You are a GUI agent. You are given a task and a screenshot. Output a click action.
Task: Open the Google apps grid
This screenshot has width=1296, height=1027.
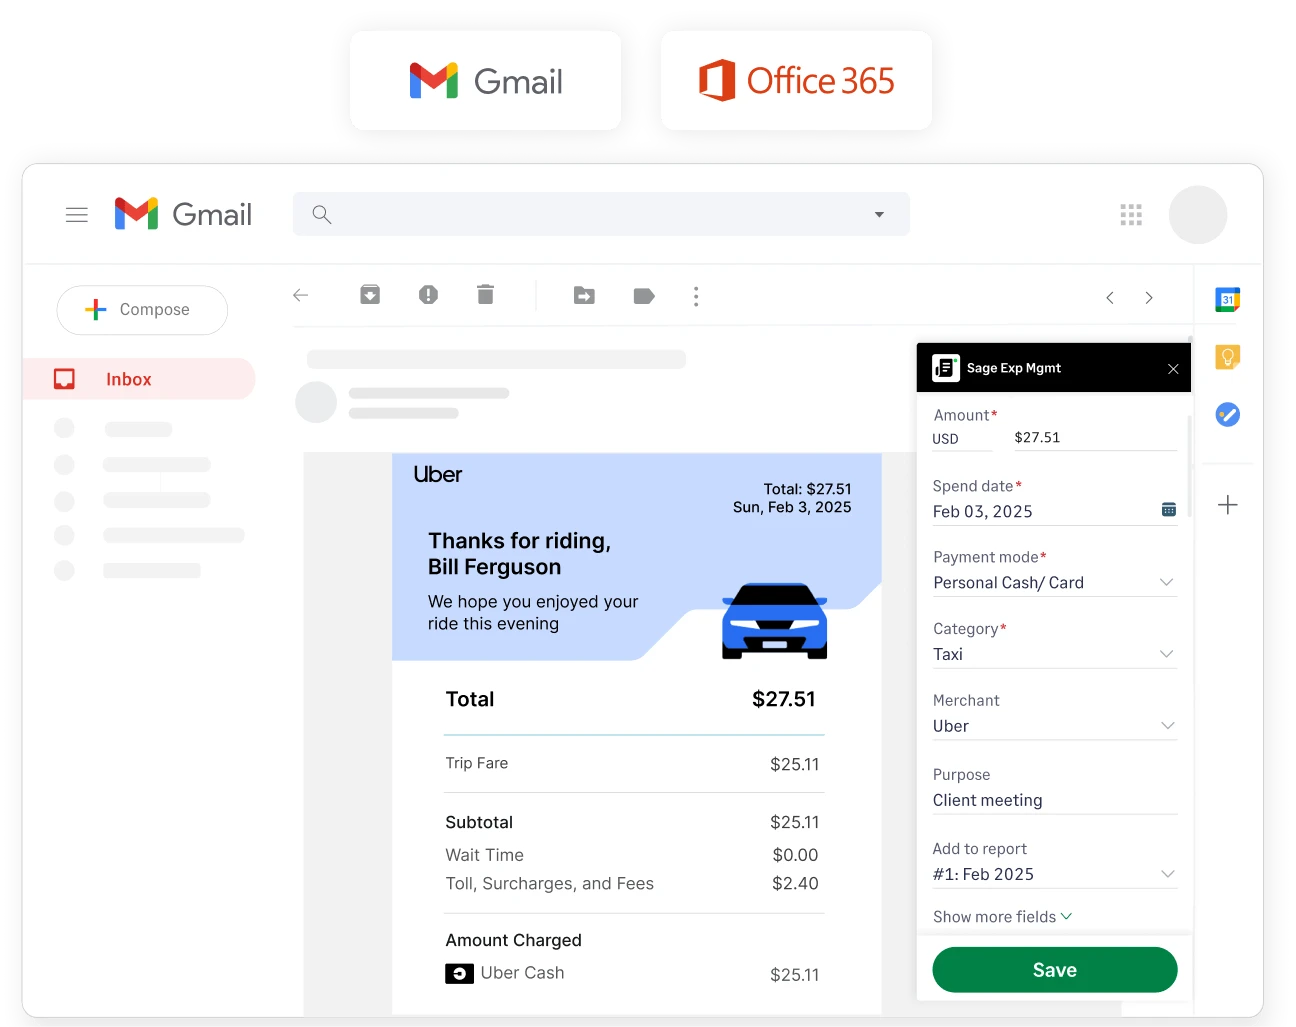1131,214
